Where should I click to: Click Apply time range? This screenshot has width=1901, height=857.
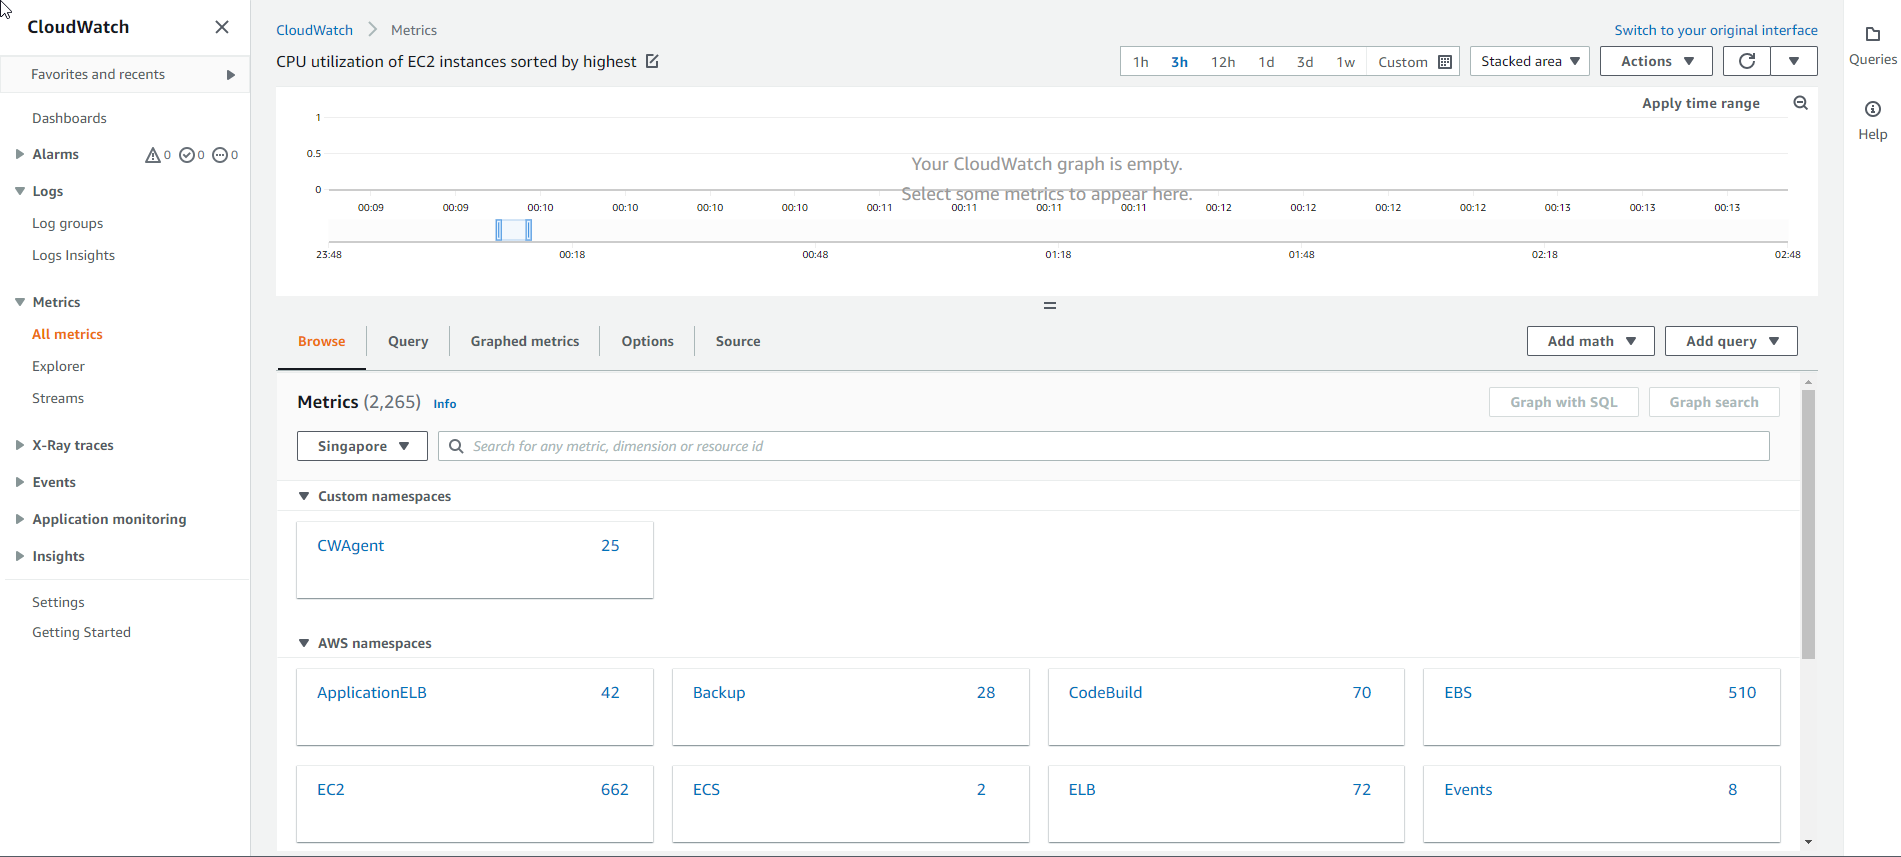click(x=1701, y=103)
